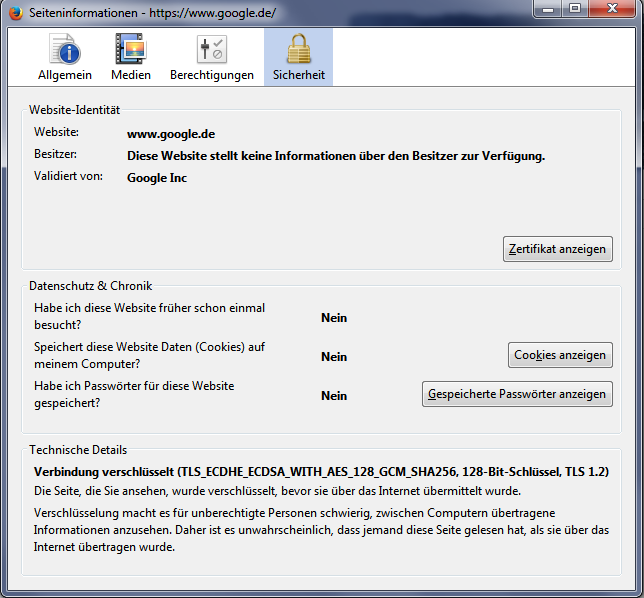The width and height of the screenshot is (644, 598).
Task: Select the Sicherheit padlock icon
Action: 299,49
